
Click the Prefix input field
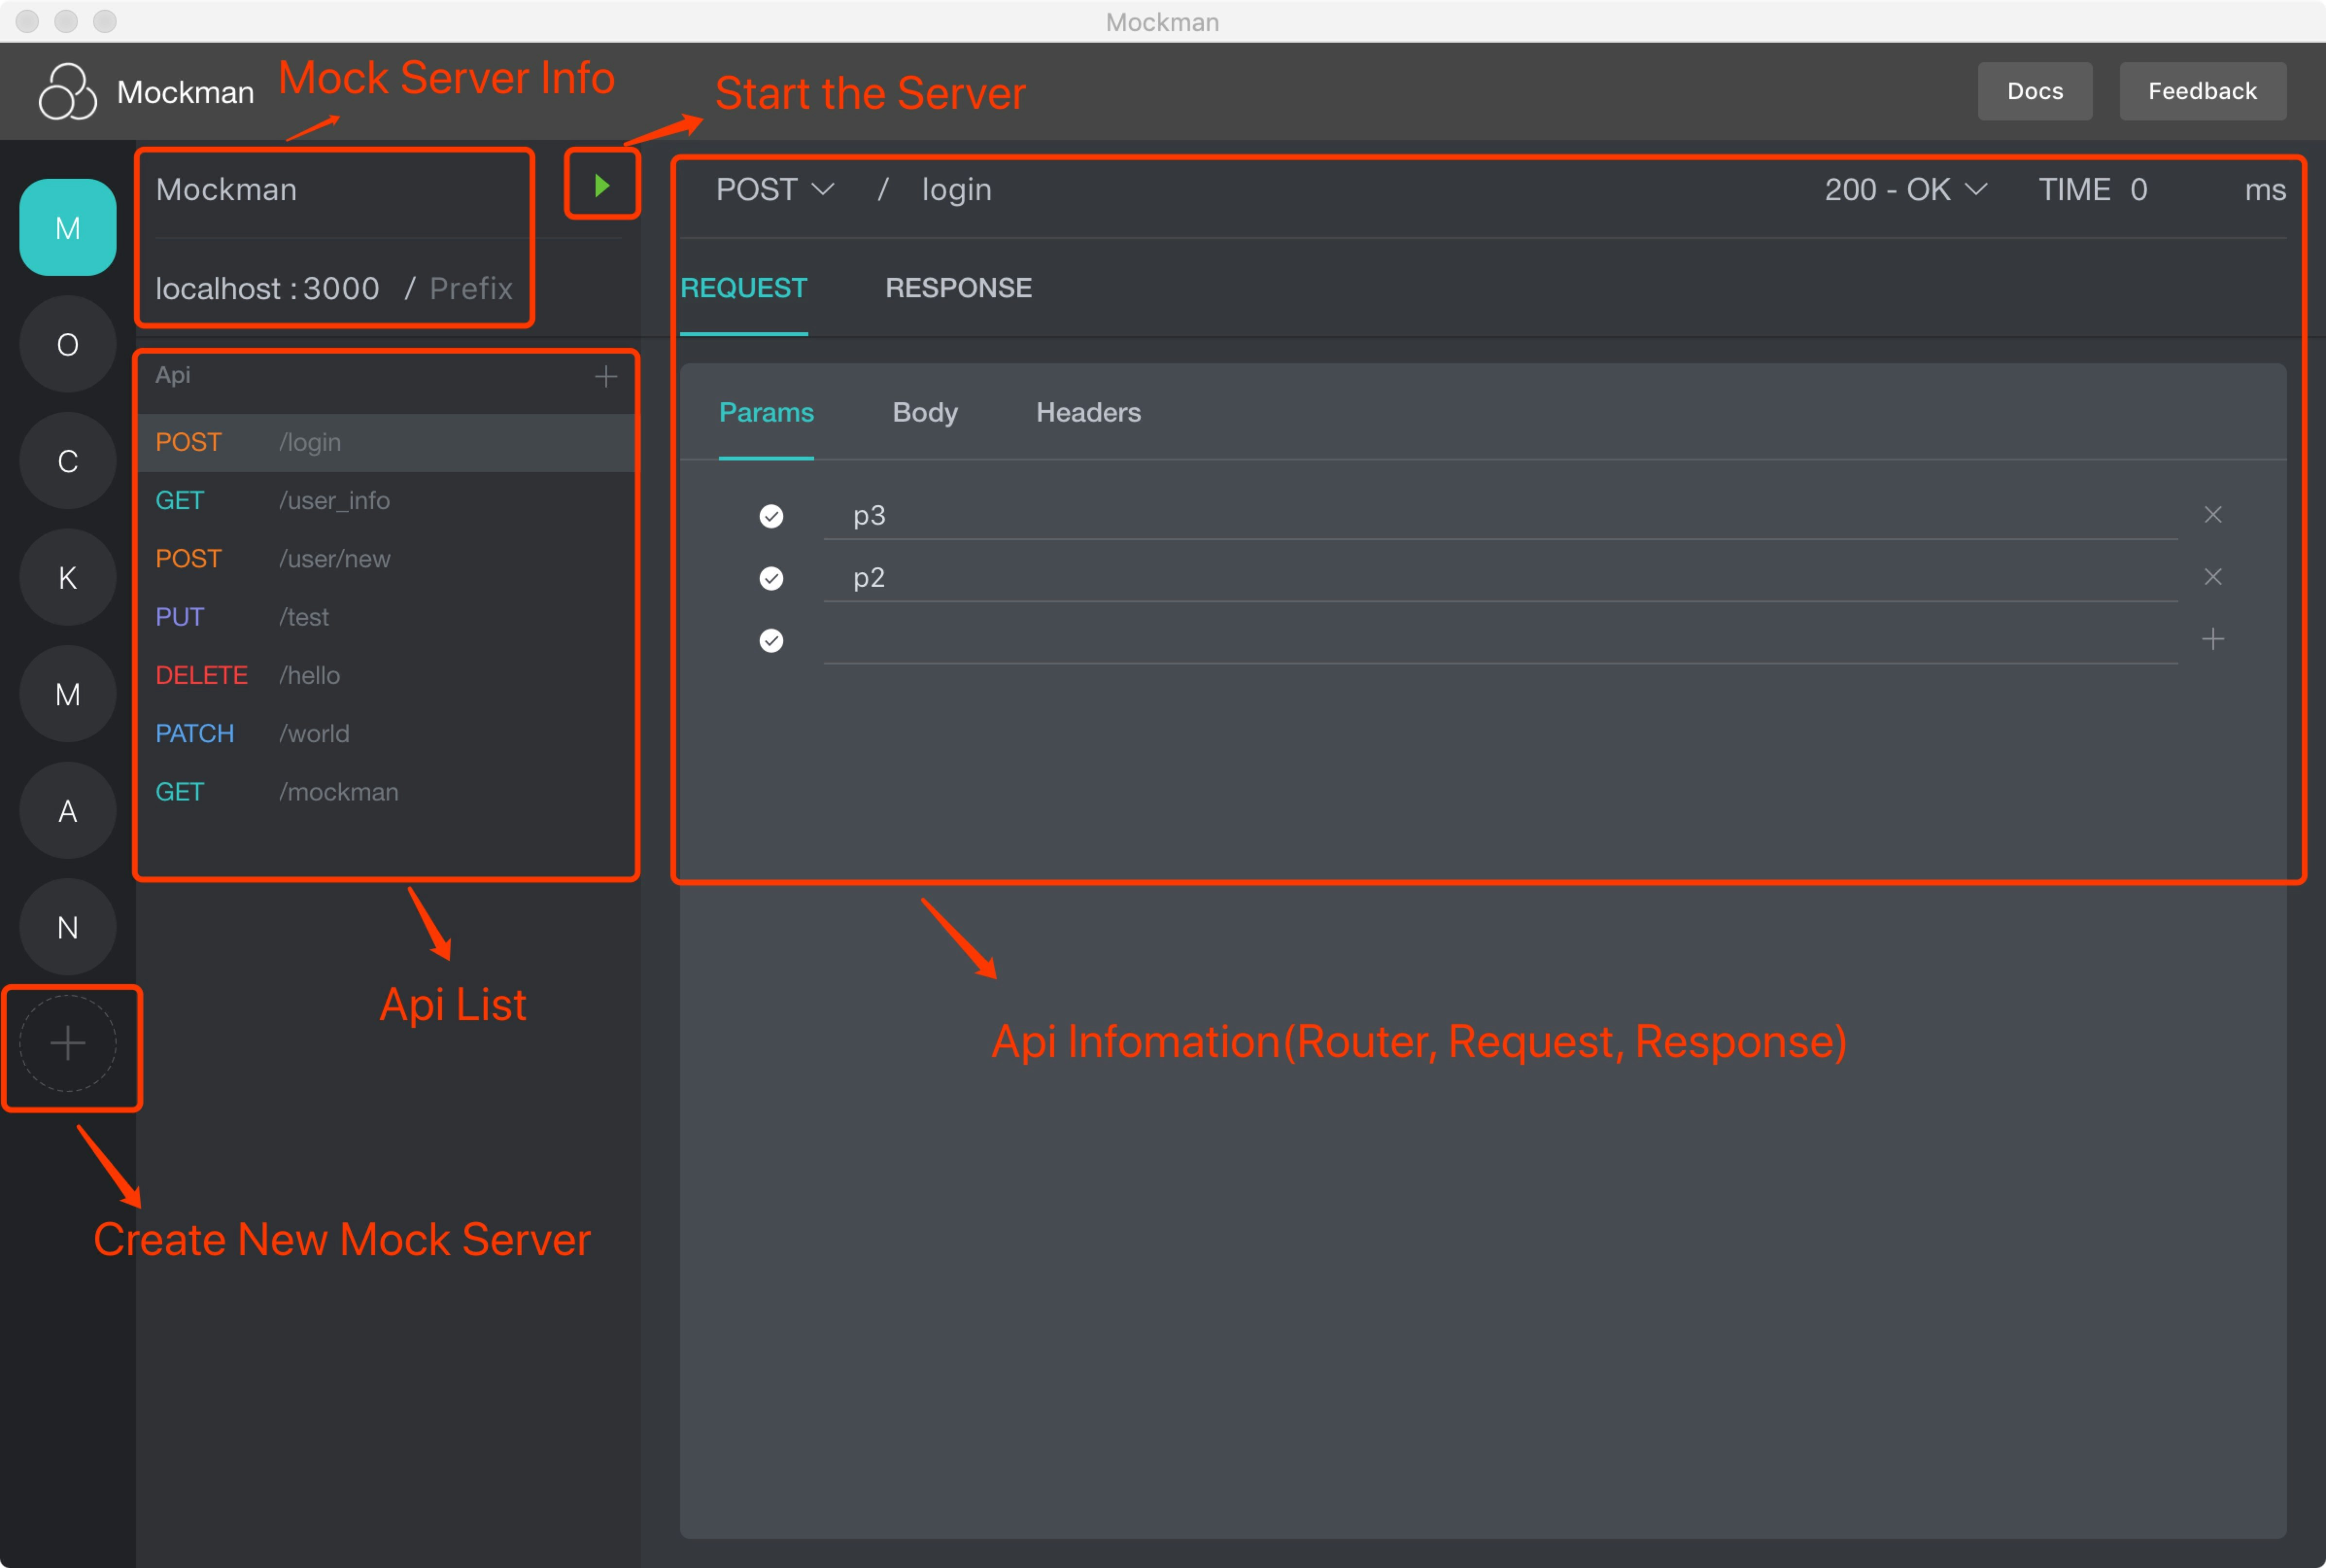click(470, 288)
